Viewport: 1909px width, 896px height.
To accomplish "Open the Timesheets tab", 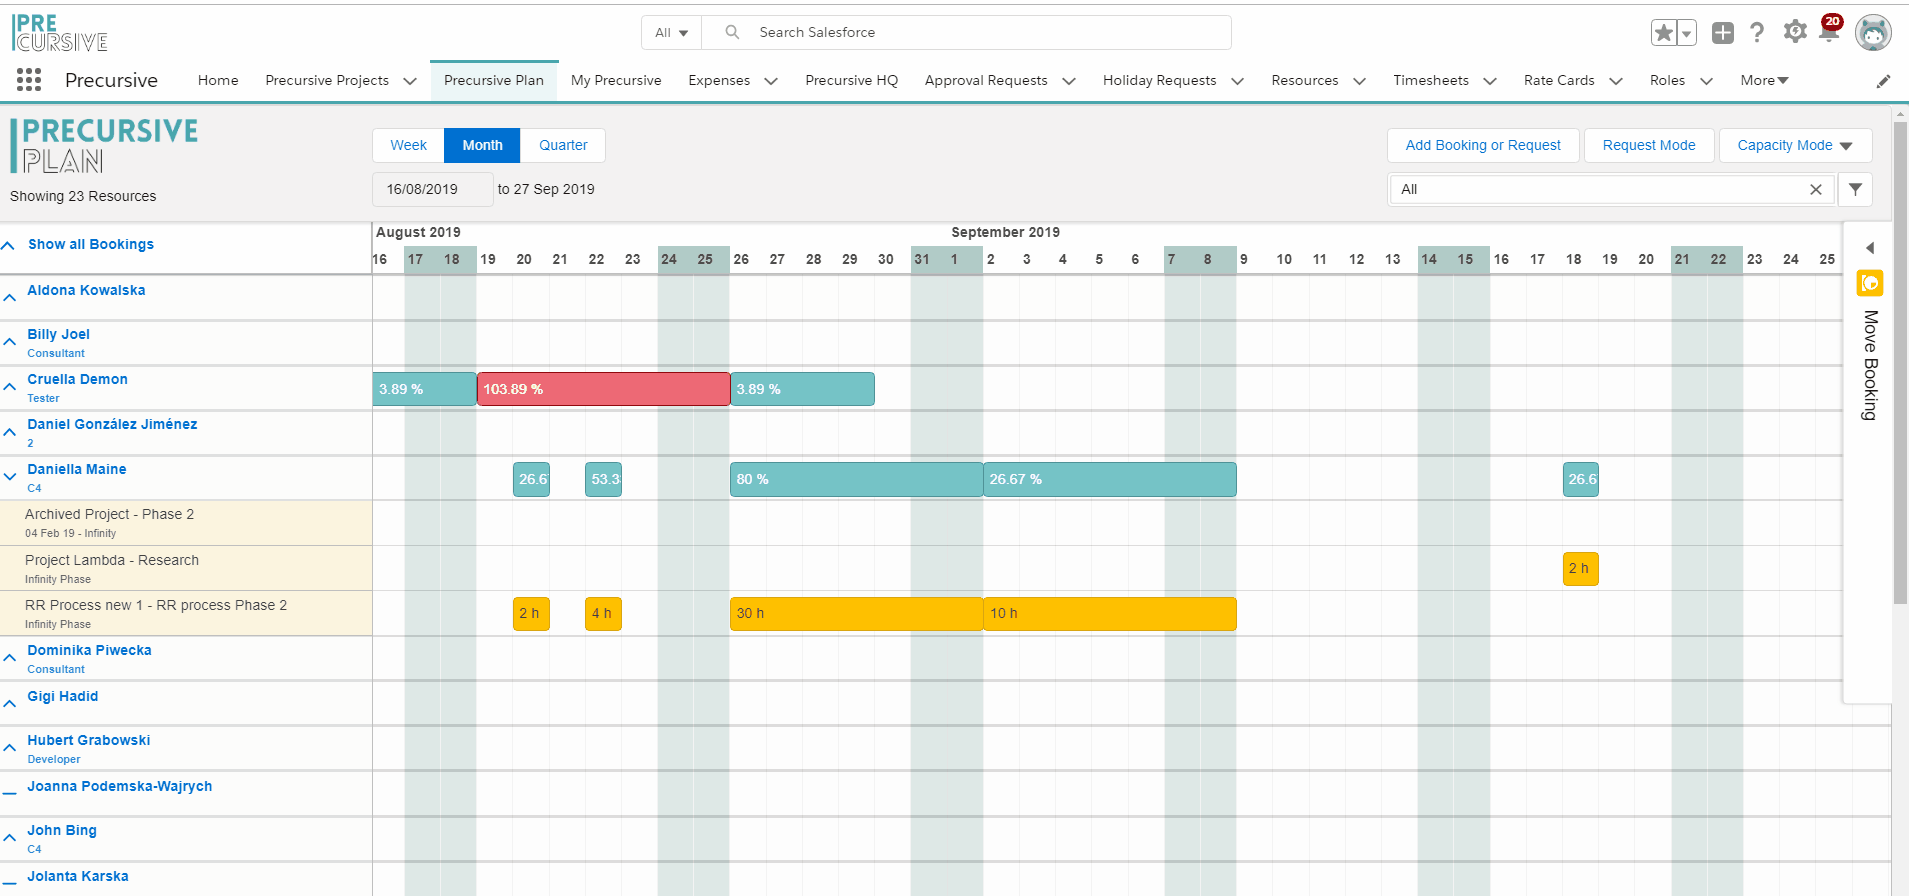I will [1431, 80].
